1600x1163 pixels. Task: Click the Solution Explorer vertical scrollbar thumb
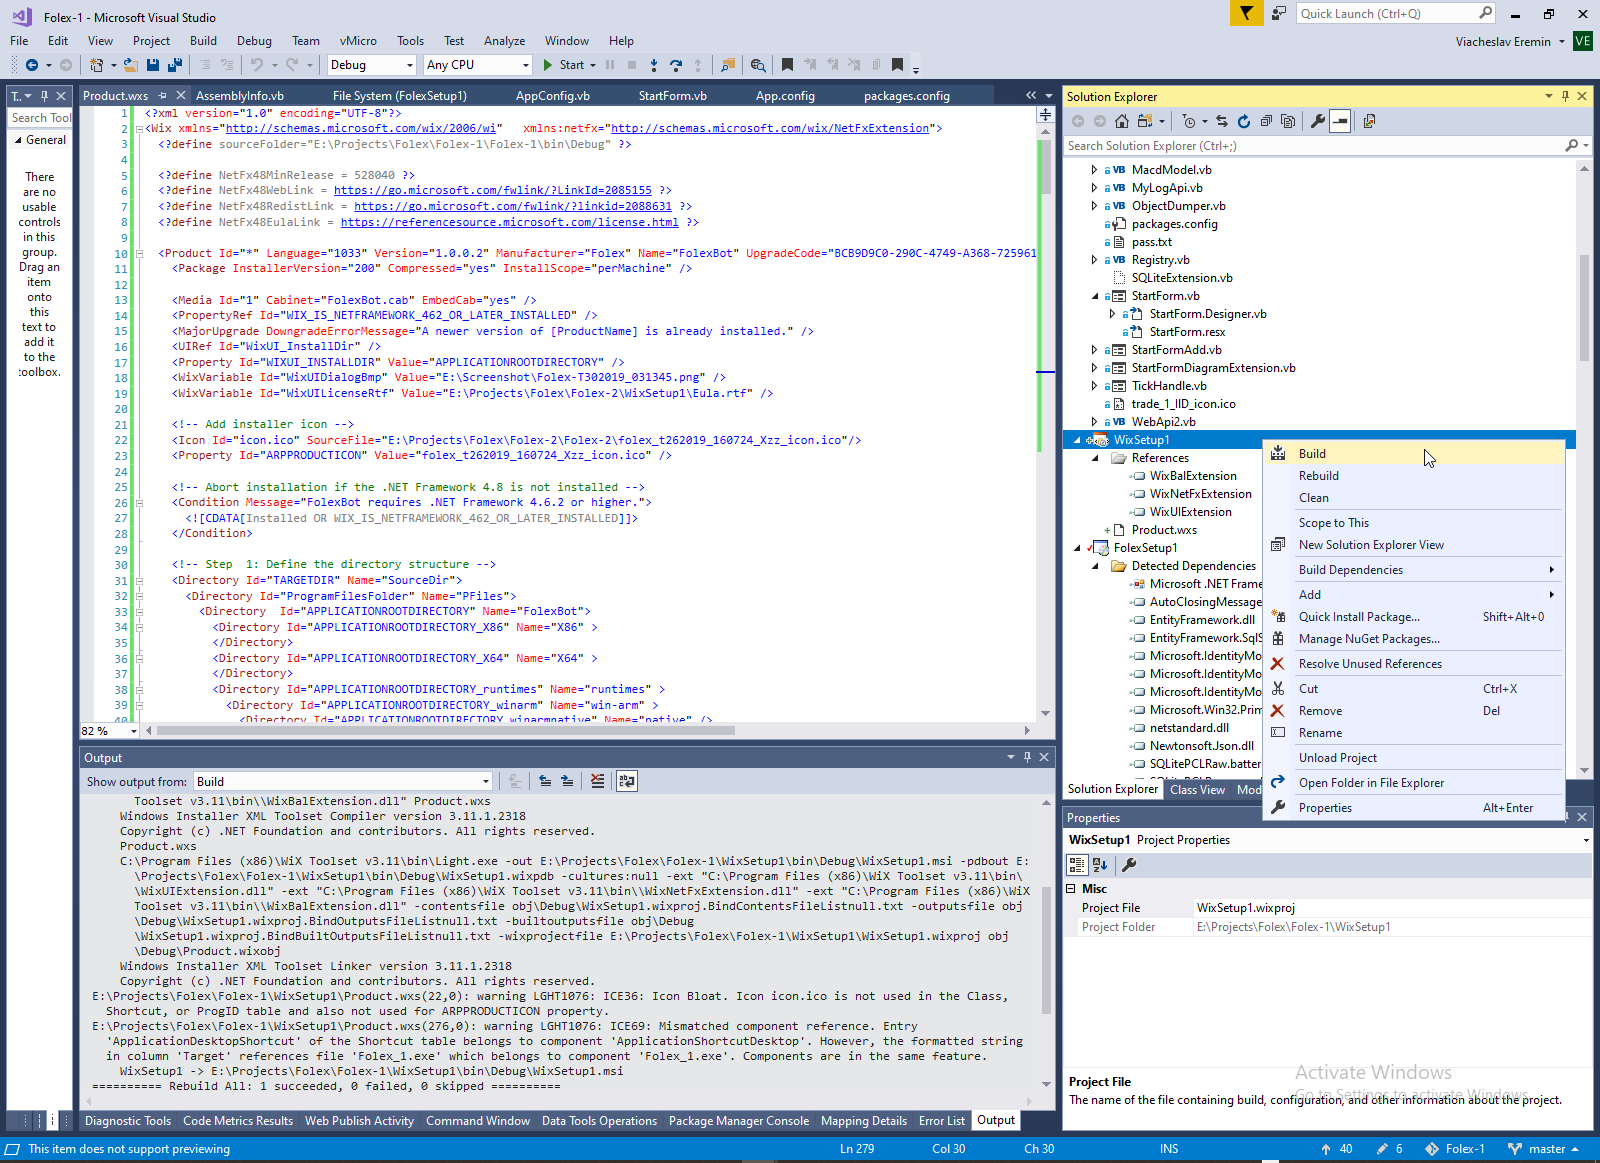(x=1584, y=309)
